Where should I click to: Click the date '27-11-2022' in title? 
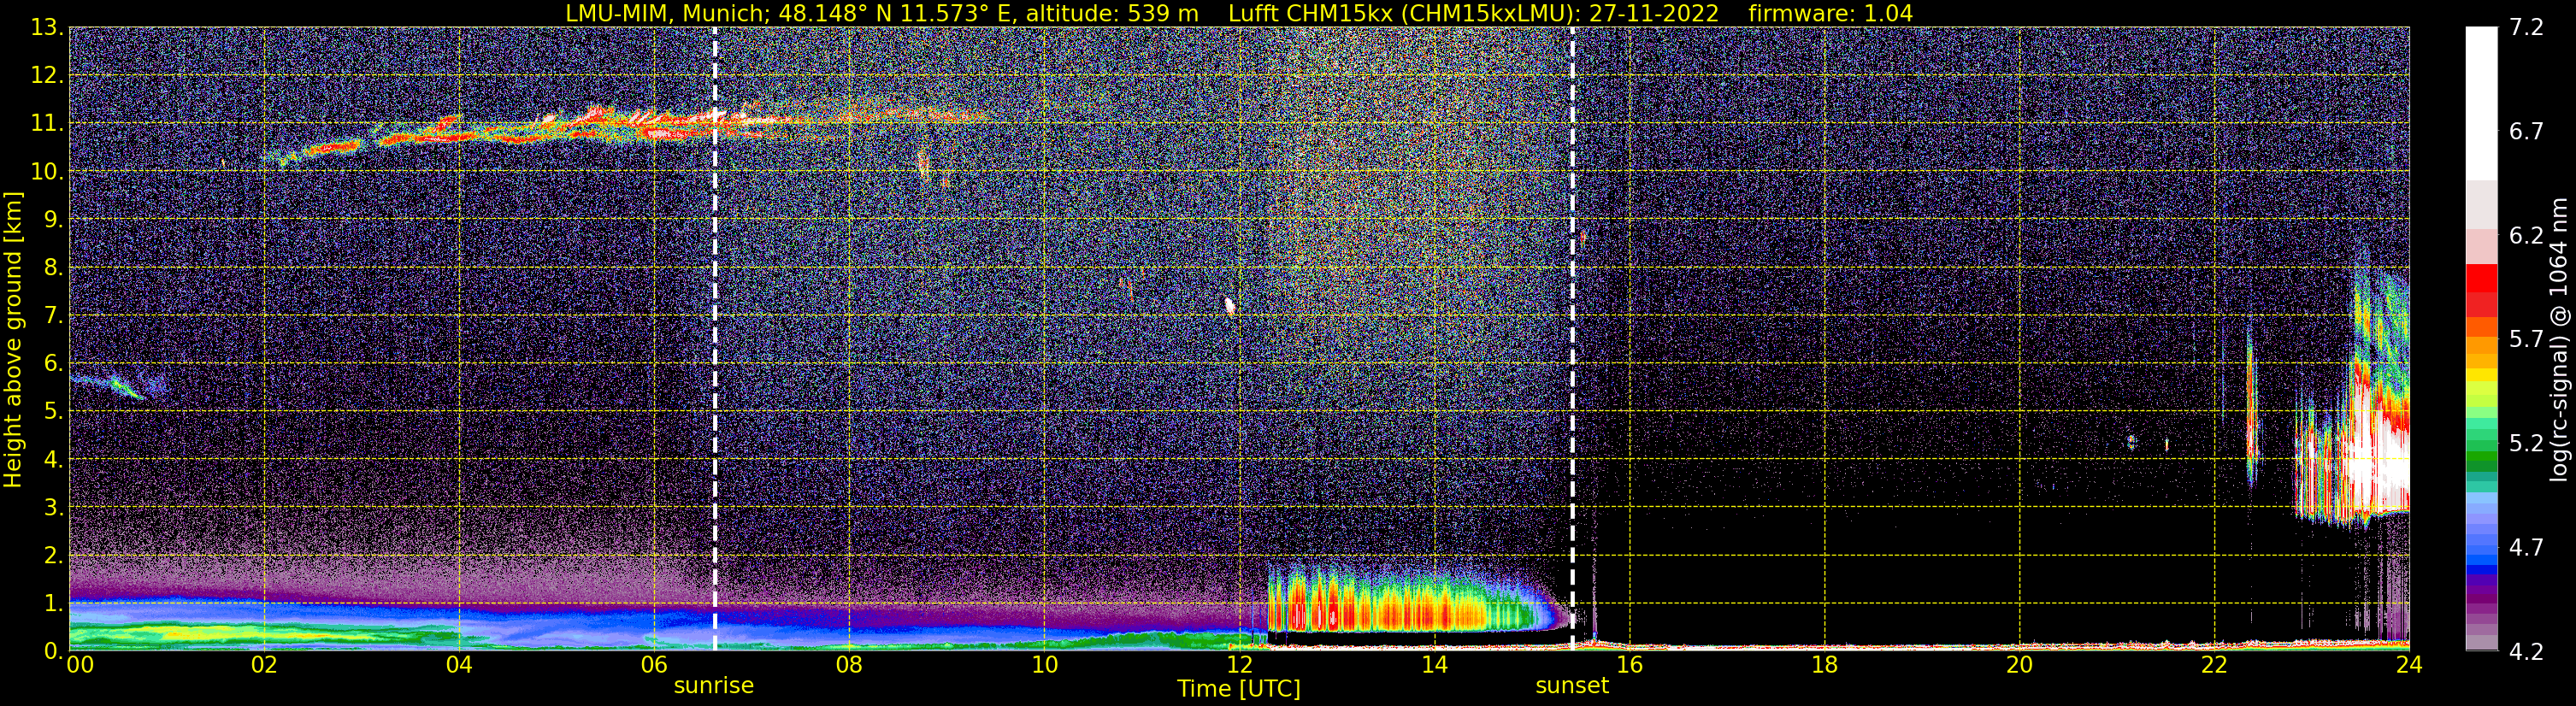[1654, 14]
